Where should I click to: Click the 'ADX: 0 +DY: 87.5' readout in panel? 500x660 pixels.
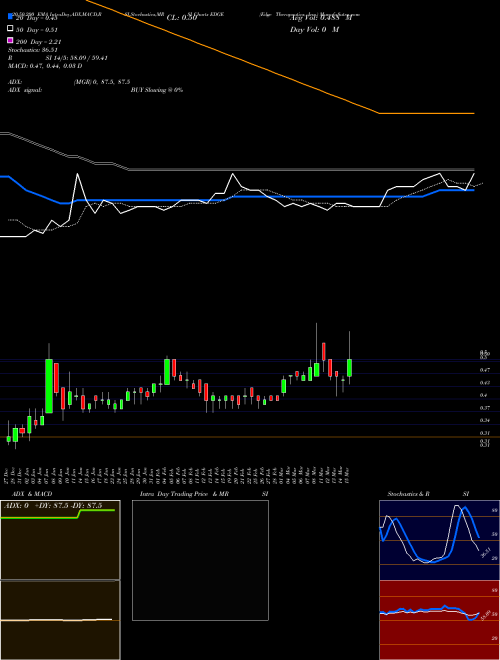click(53, 506)
